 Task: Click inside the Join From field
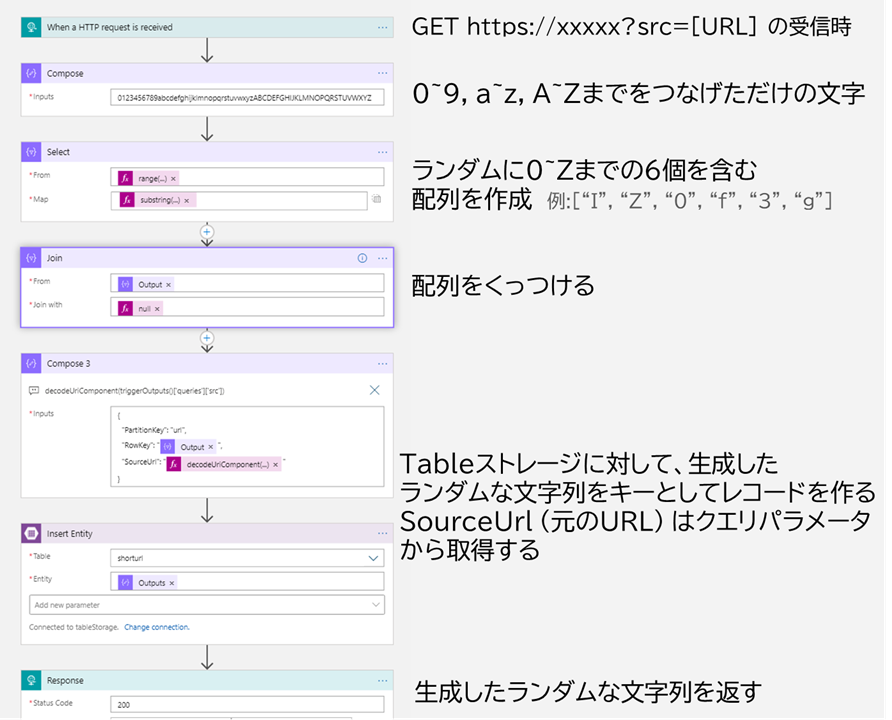[247, 284]
